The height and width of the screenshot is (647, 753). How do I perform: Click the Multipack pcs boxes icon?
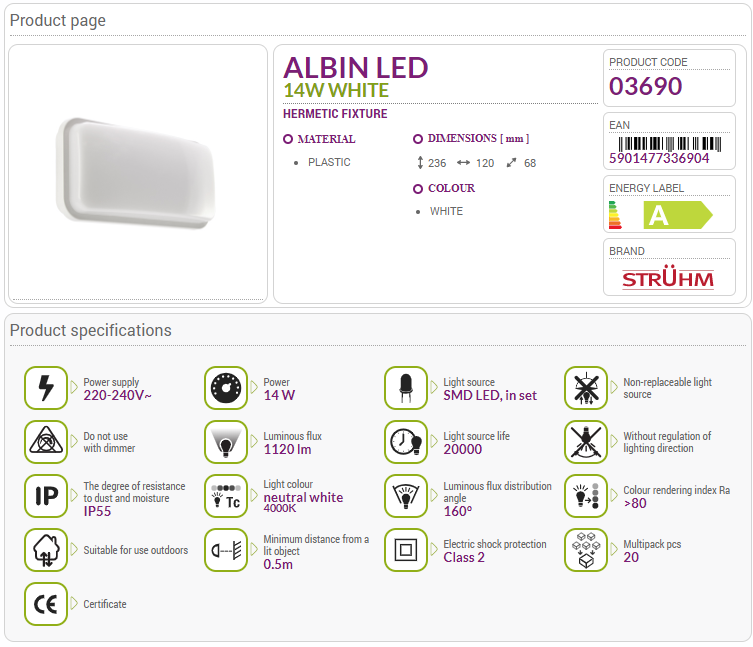pos(586,549)
